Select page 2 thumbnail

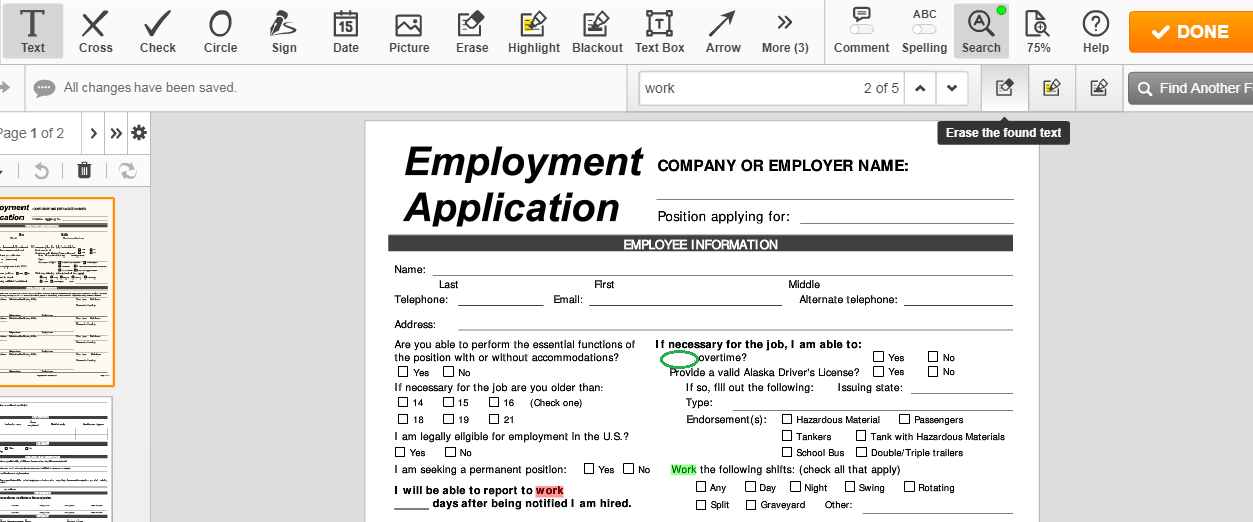click(55, 459)
